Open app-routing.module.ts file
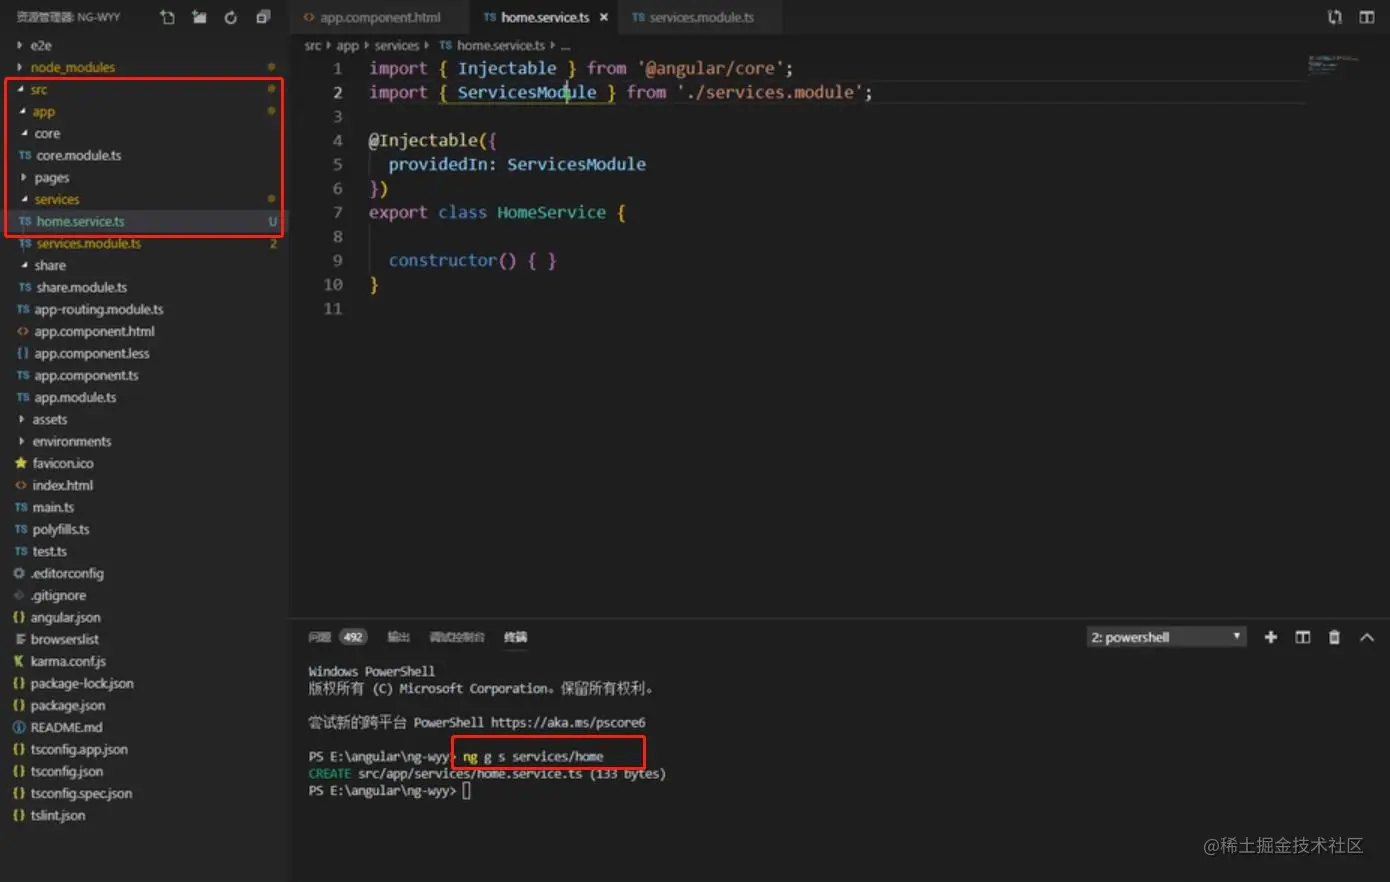 pyautogui.click(x=98, y=309)
